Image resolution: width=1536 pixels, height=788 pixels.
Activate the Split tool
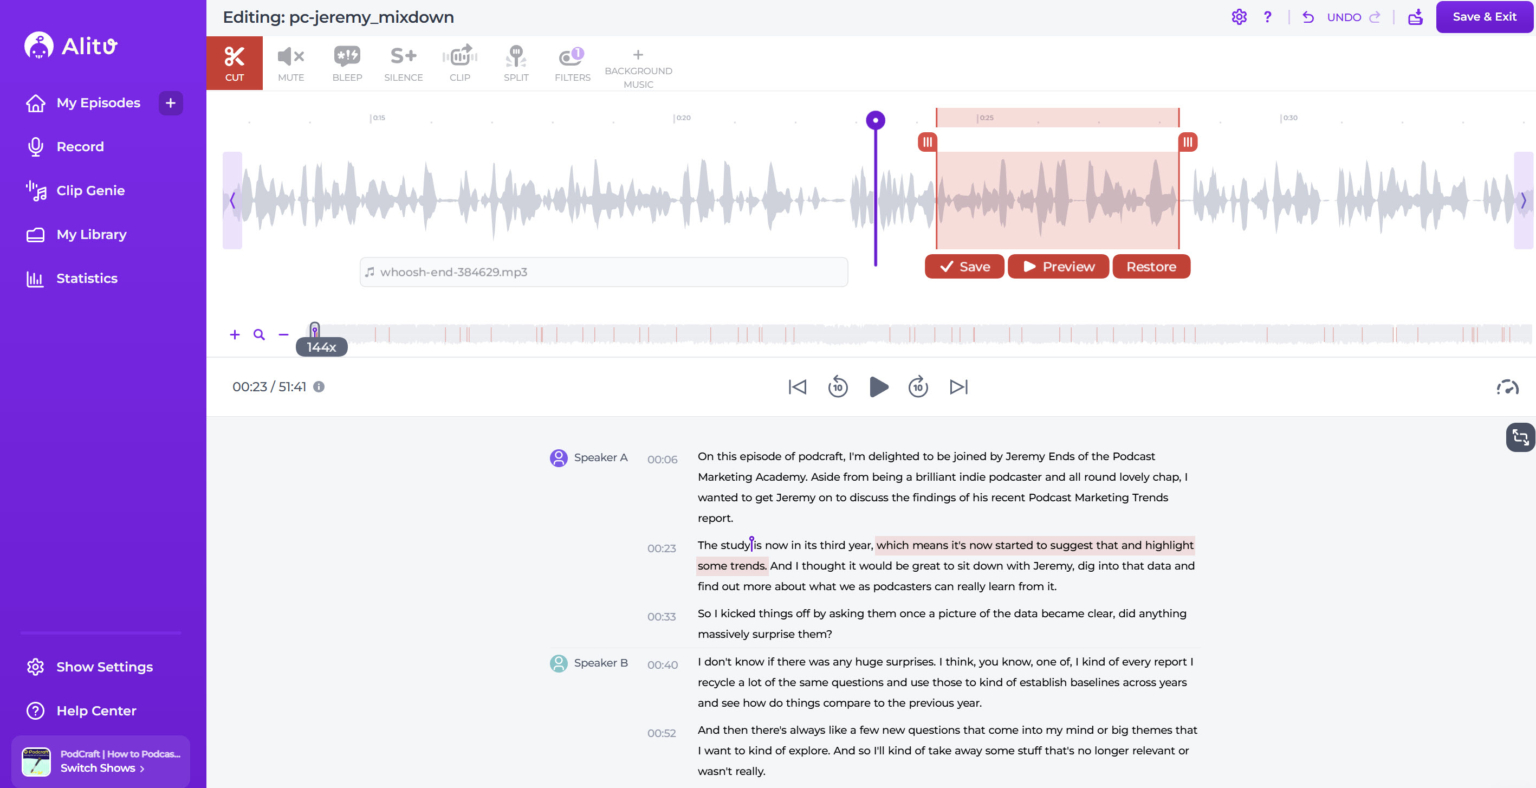(x=516, y=63)
